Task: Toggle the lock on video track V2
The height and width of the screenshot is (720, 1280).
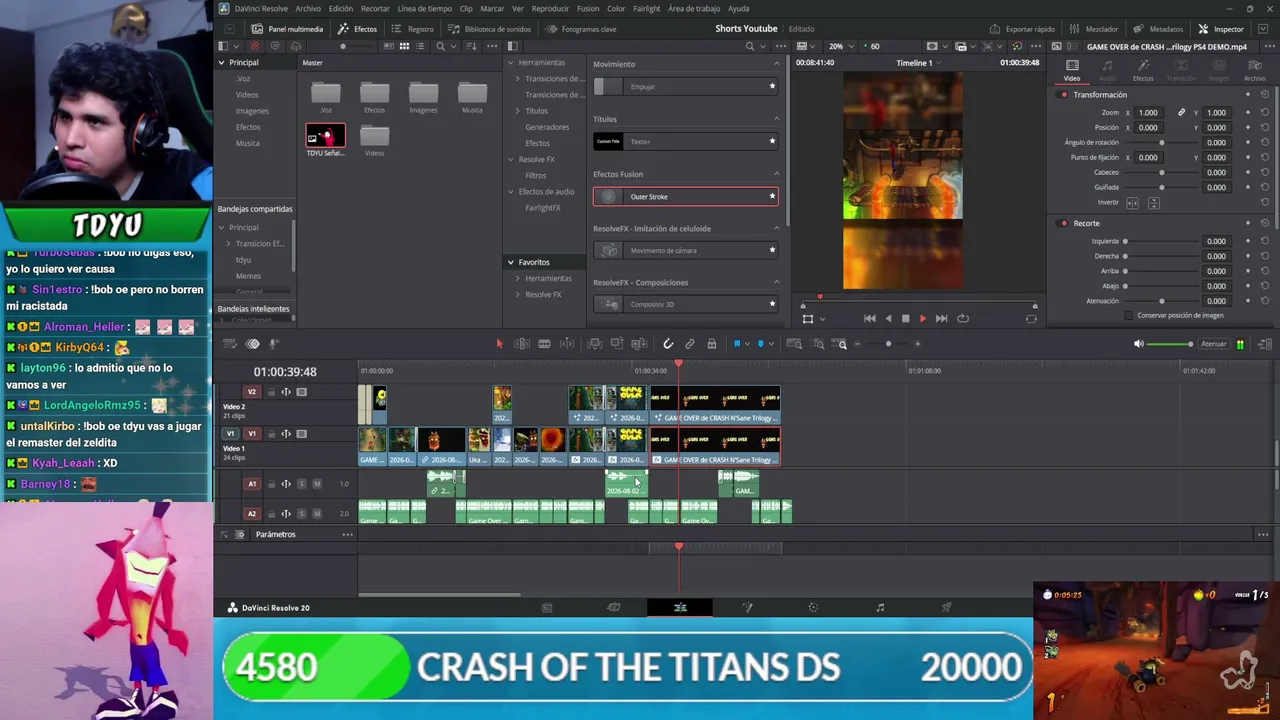Action: pos(271,392)
